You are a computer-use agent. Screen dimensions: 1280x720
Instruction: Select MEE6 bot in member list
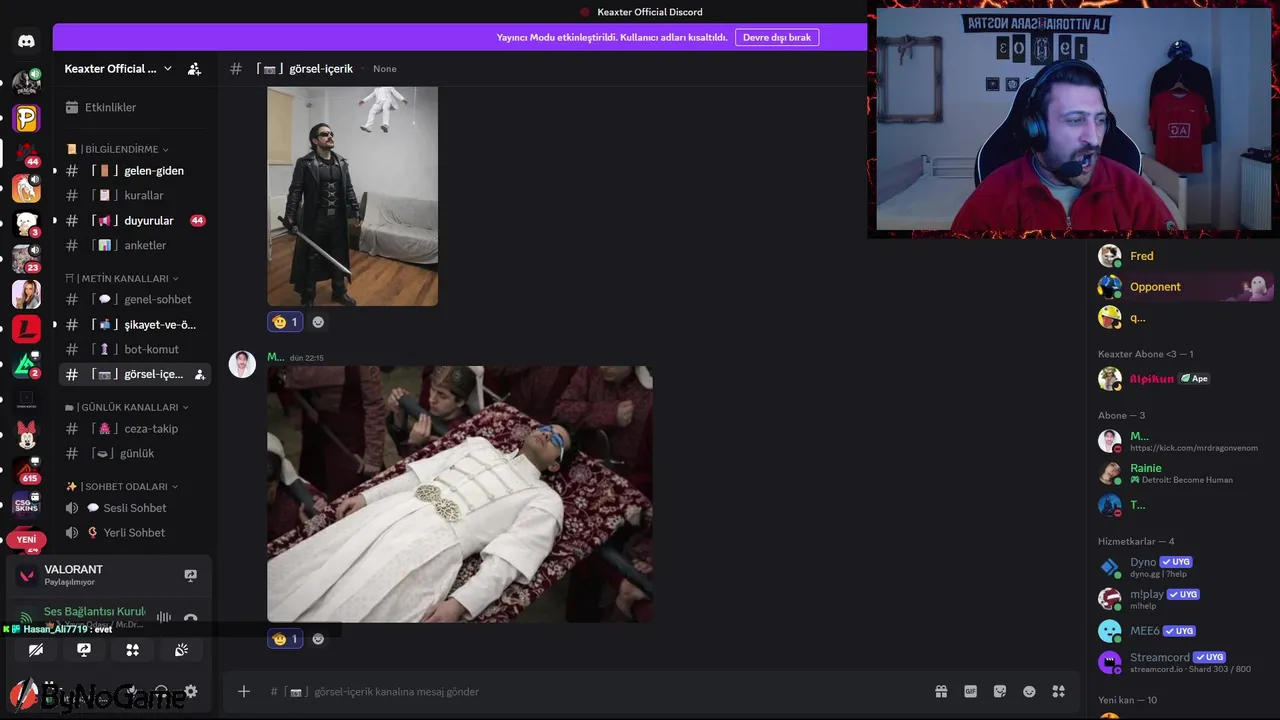coord(1184,631)
